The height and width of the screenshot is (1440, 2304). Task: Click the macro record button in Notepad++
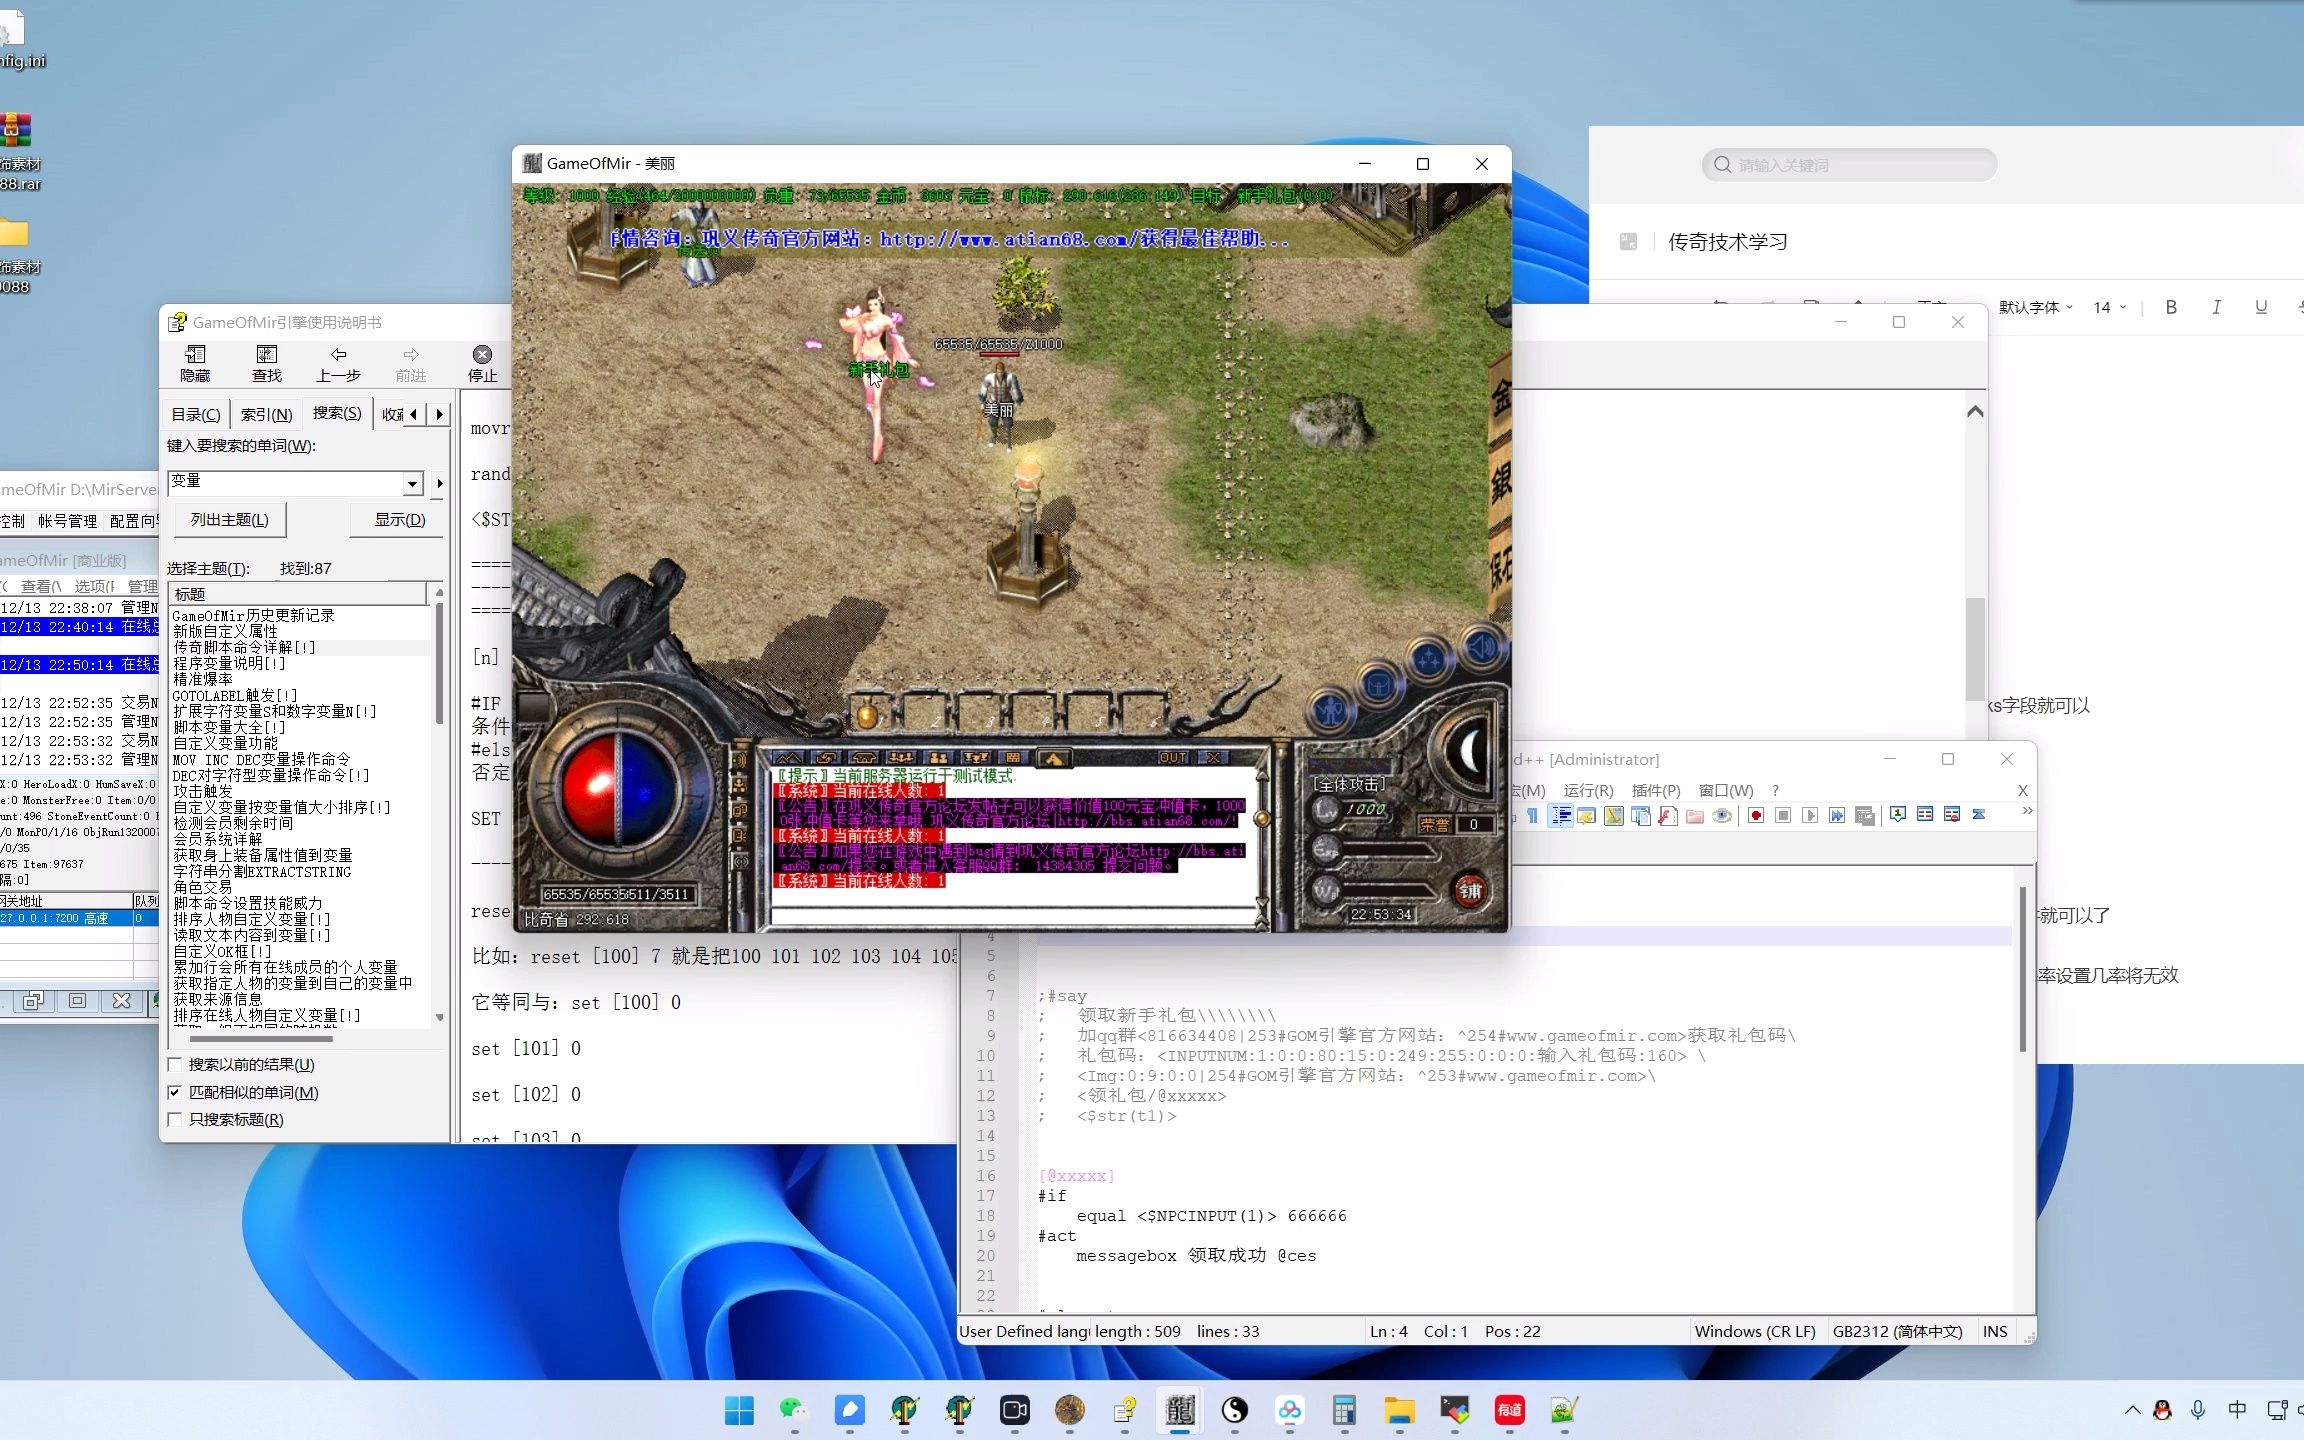tap(1756, 816)
